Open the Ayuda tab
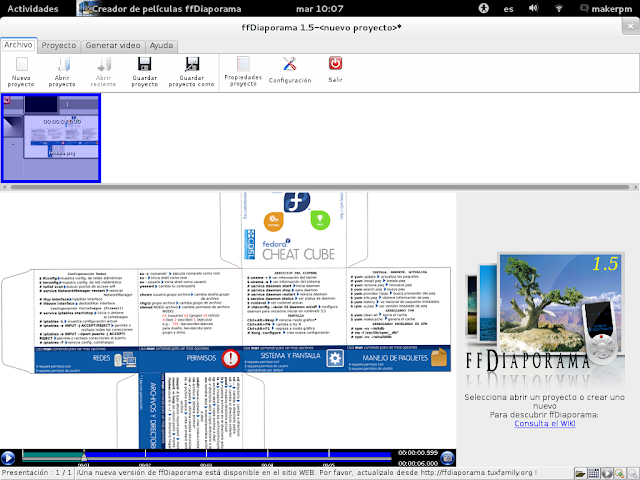The width and height of the screenshot is (640, 480). point(161,46)
